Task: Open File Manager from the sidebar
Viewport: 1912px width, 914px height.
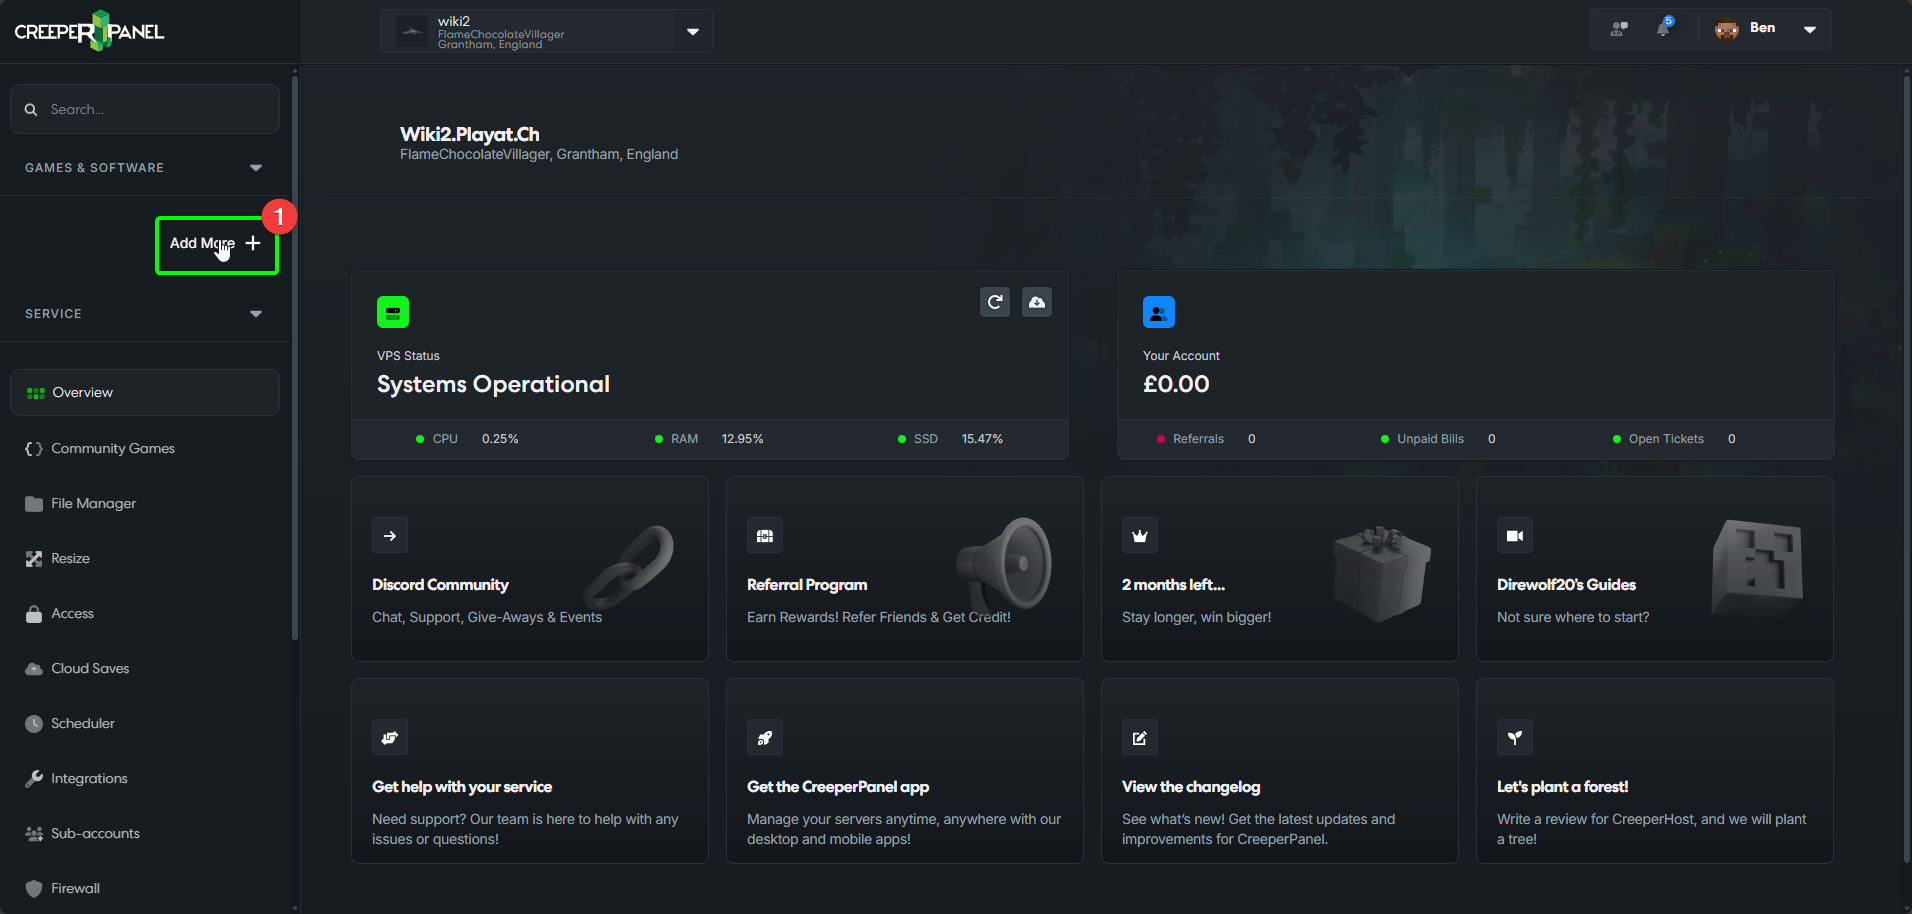Action: coord(93,503)
